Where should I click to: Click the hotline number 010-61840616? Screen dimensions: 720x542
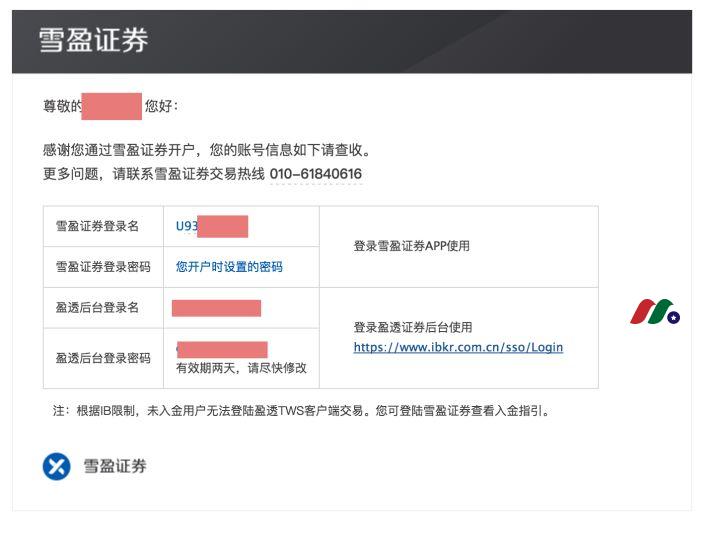tap(316, 174)
